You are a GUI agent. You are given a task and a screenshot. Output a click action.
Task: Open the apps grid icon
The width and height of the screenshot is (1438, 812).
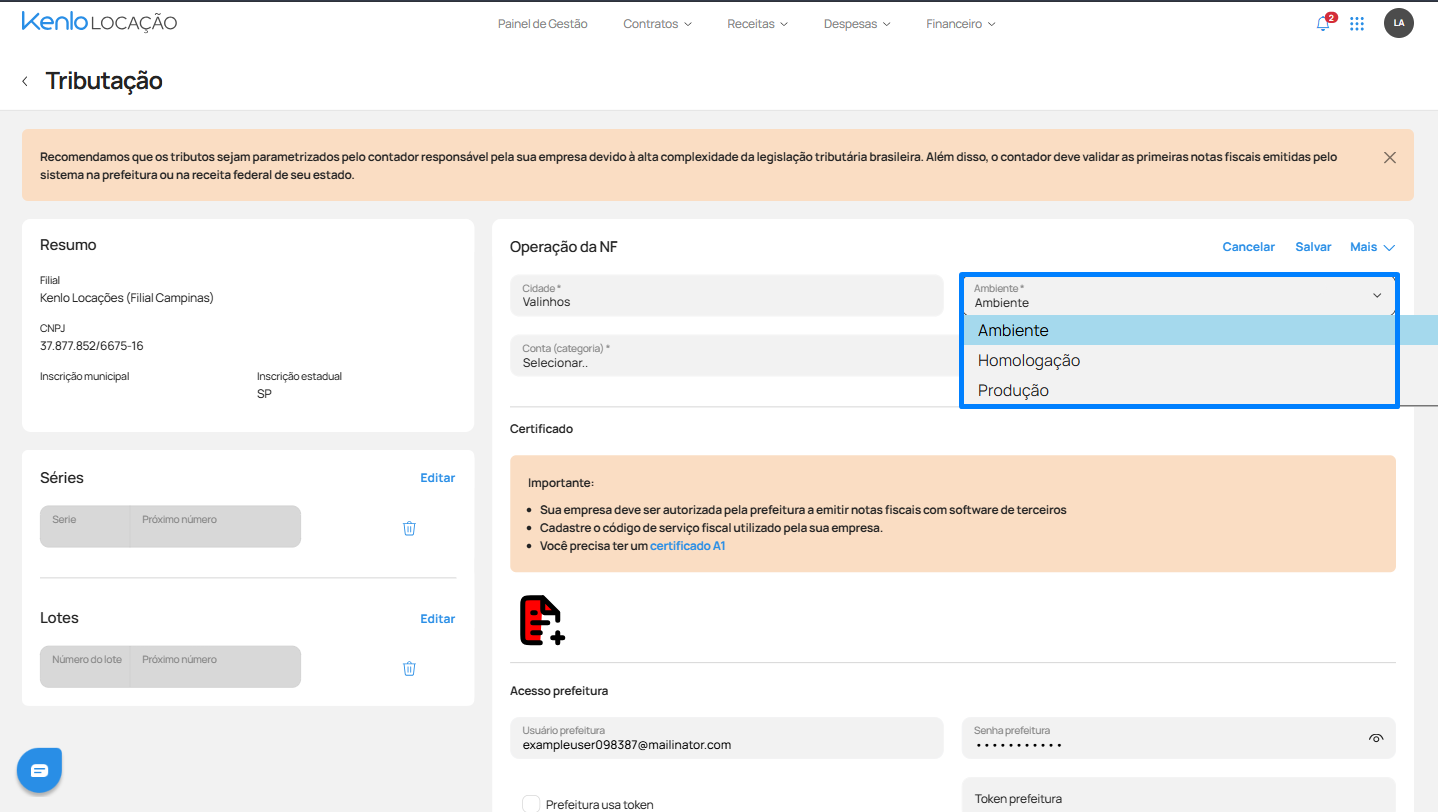[x=1357, y=24]
